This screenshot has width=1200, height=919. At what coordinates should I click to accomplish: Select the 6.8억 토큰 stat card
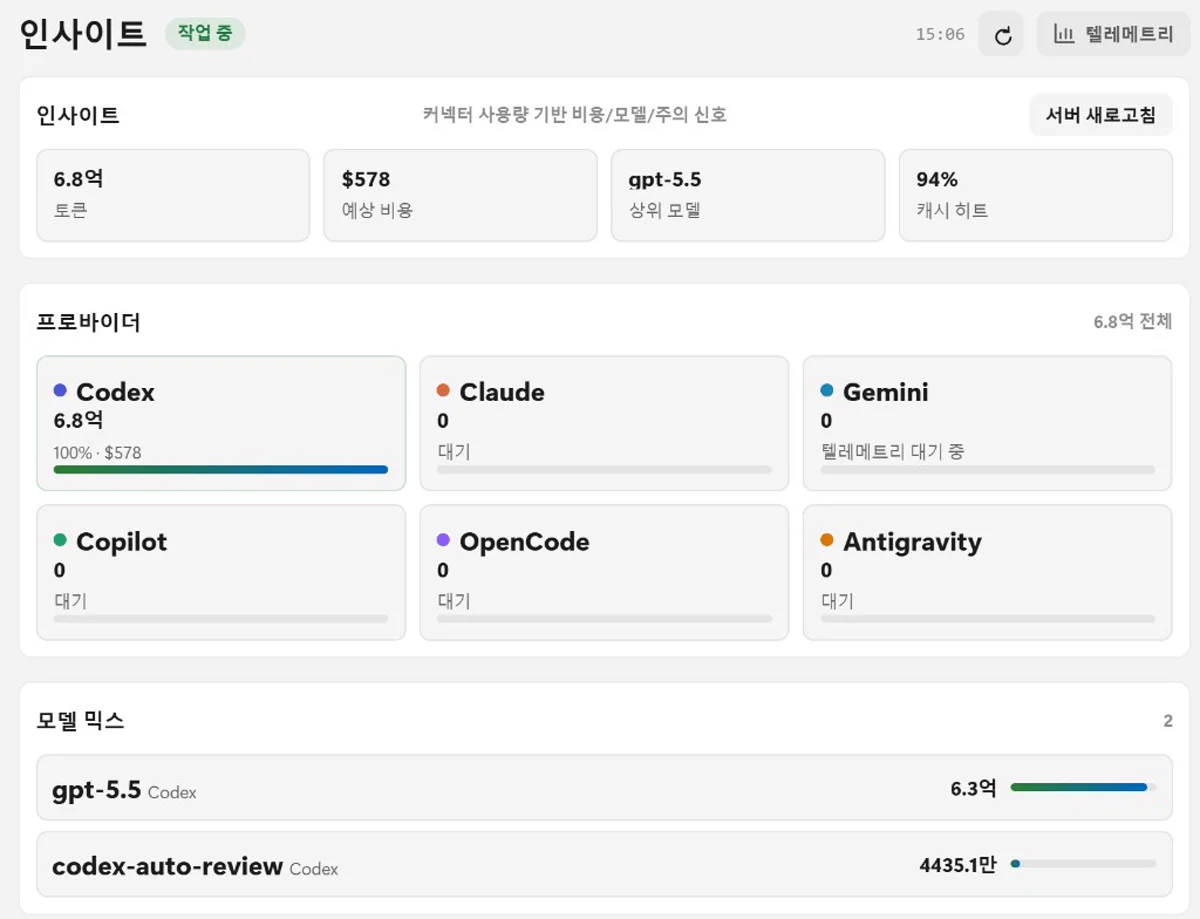pyautogui.click(x=173, y=196)
